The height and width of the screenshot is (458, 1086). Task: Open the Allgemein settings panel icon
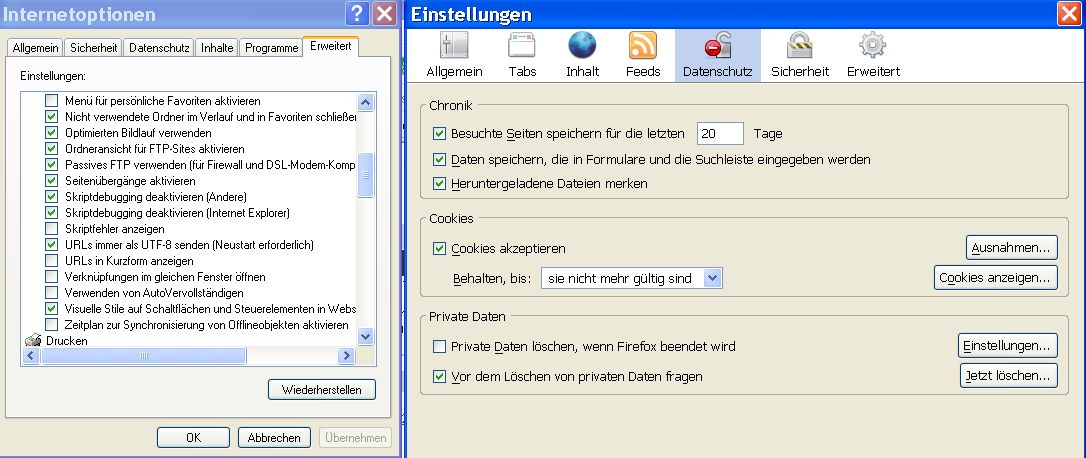(x=454, y=47)
